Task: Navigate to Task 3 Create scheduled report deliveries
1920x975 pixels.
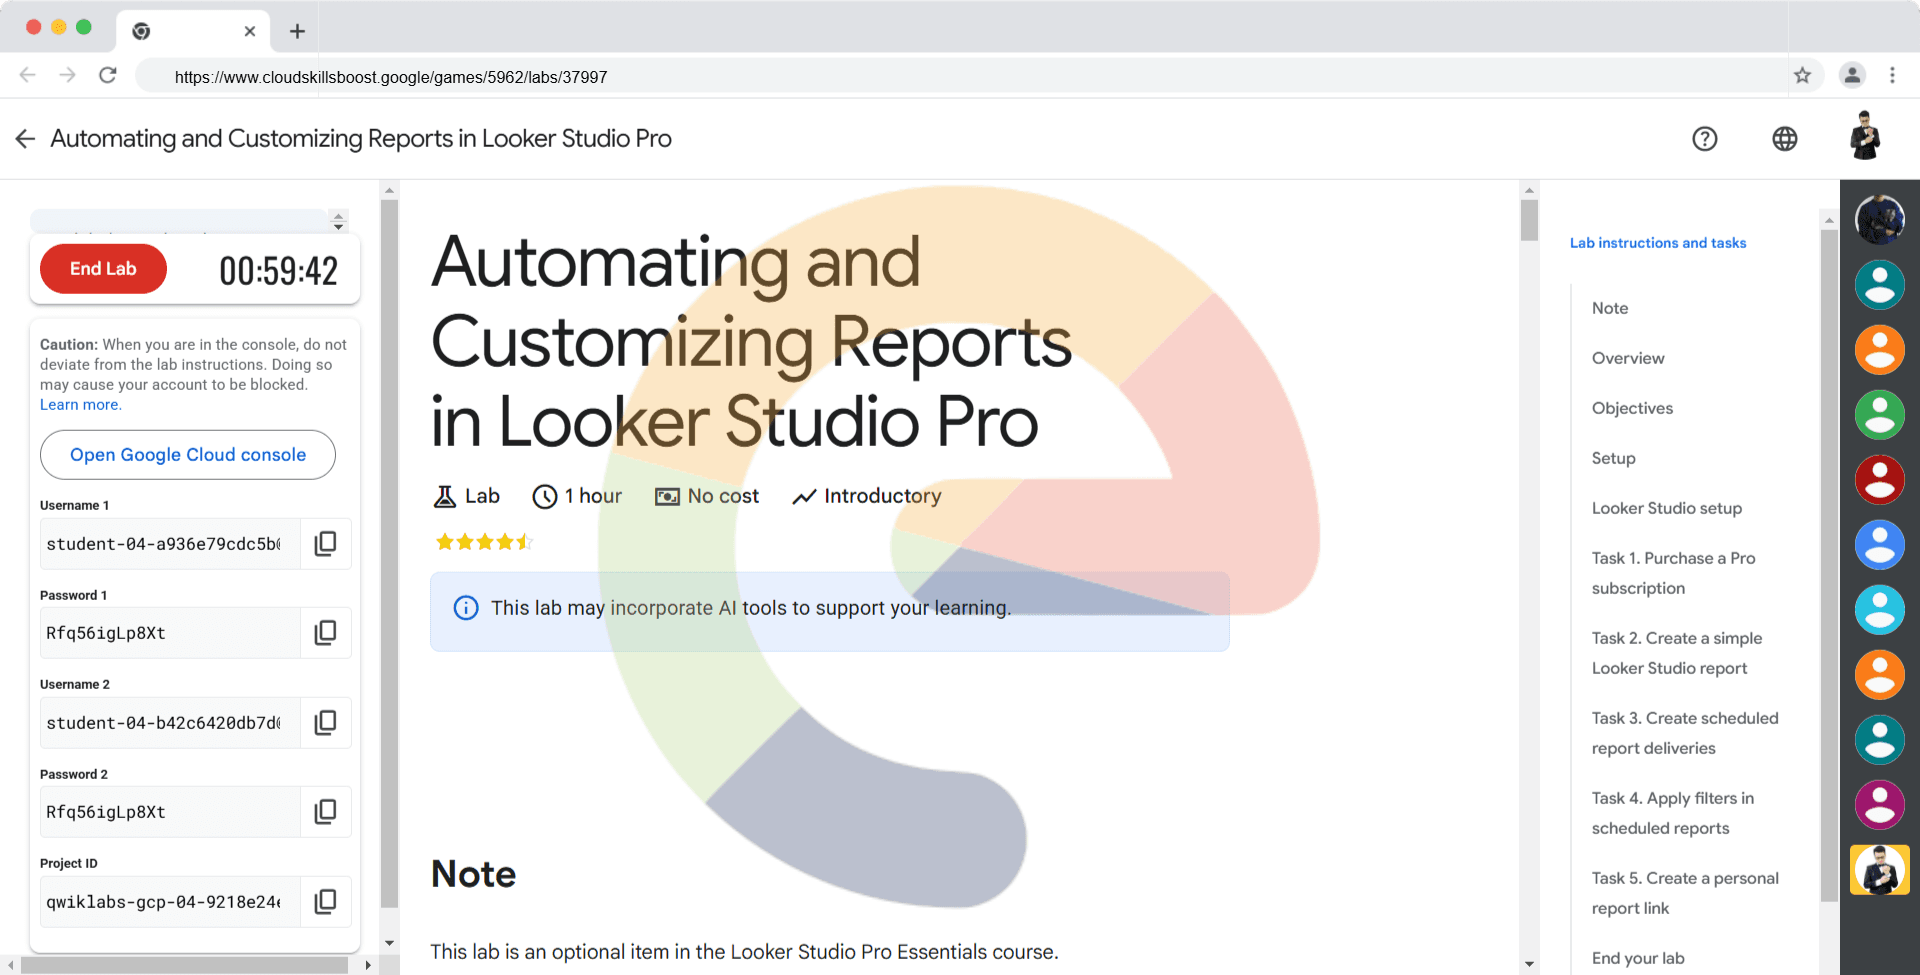Action: click(x=1685, y=733)
